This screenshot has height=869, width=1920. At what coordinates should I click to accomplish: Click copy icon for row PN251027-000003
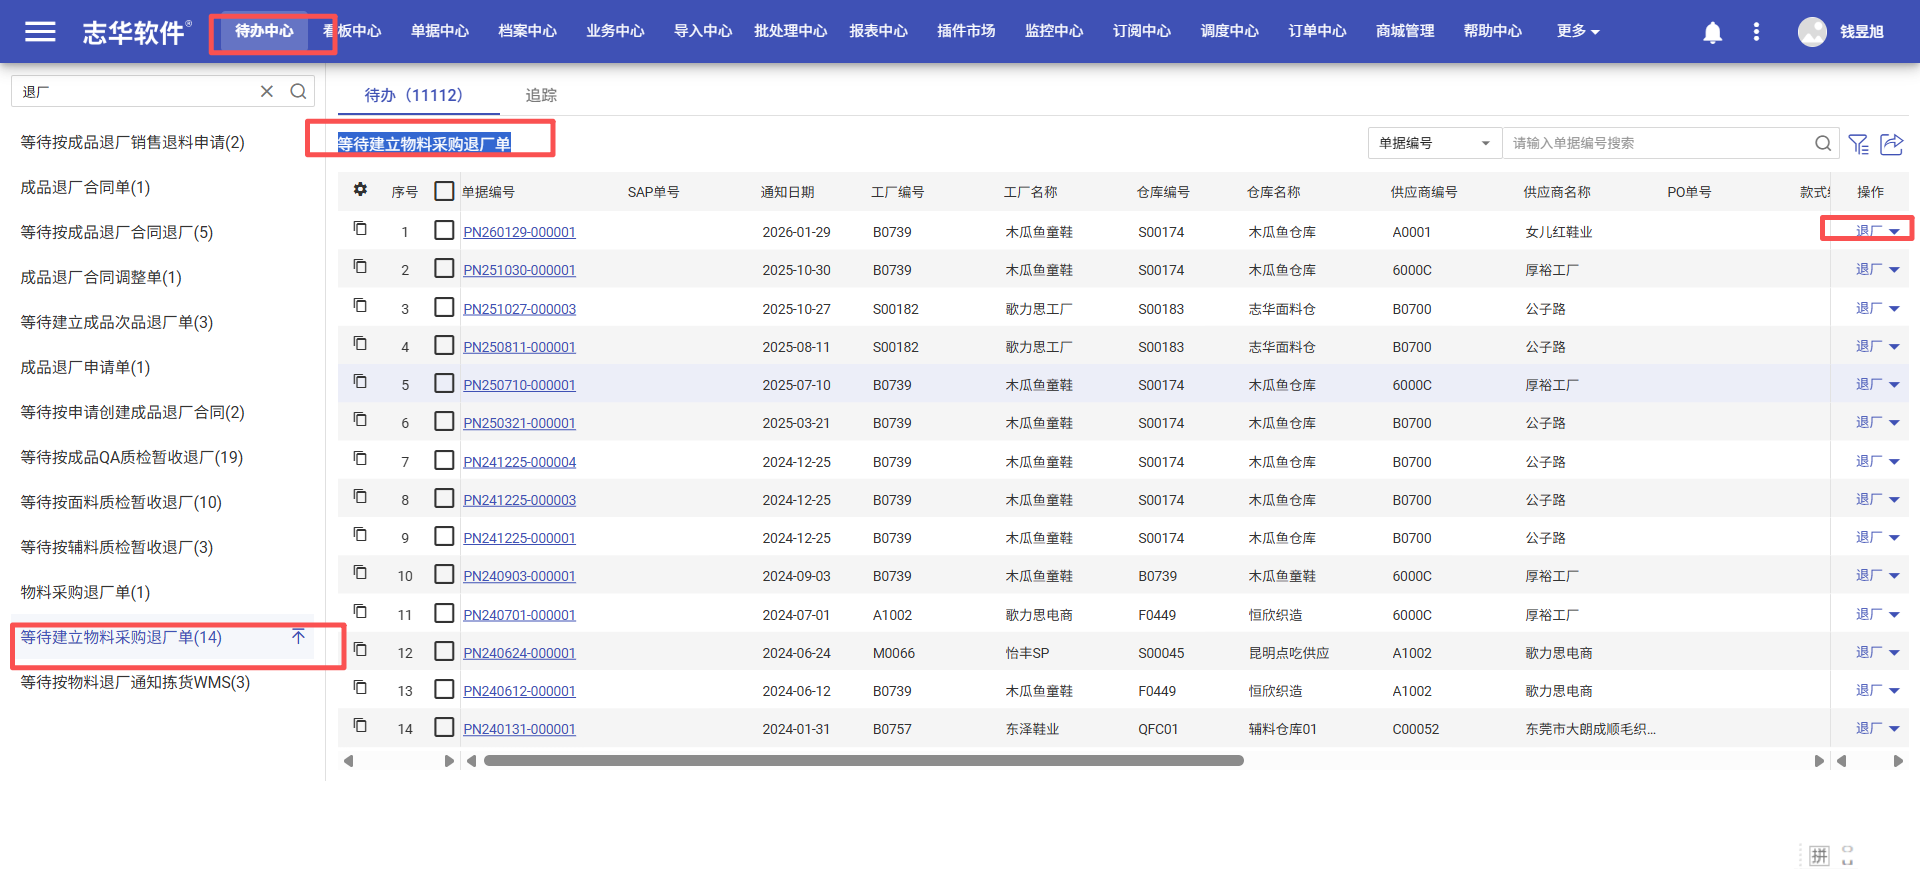point(360,306)
